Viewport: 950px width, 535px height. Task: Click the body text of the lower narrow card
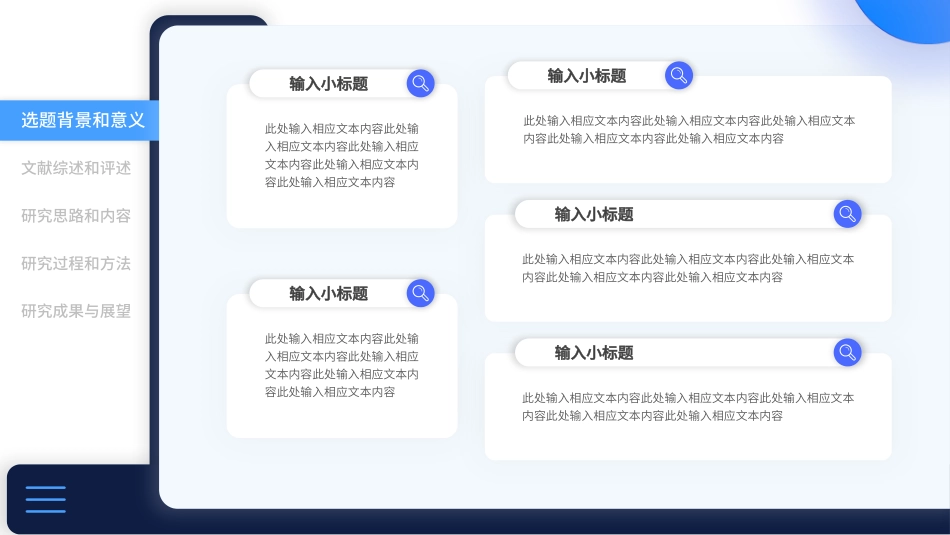342,365
